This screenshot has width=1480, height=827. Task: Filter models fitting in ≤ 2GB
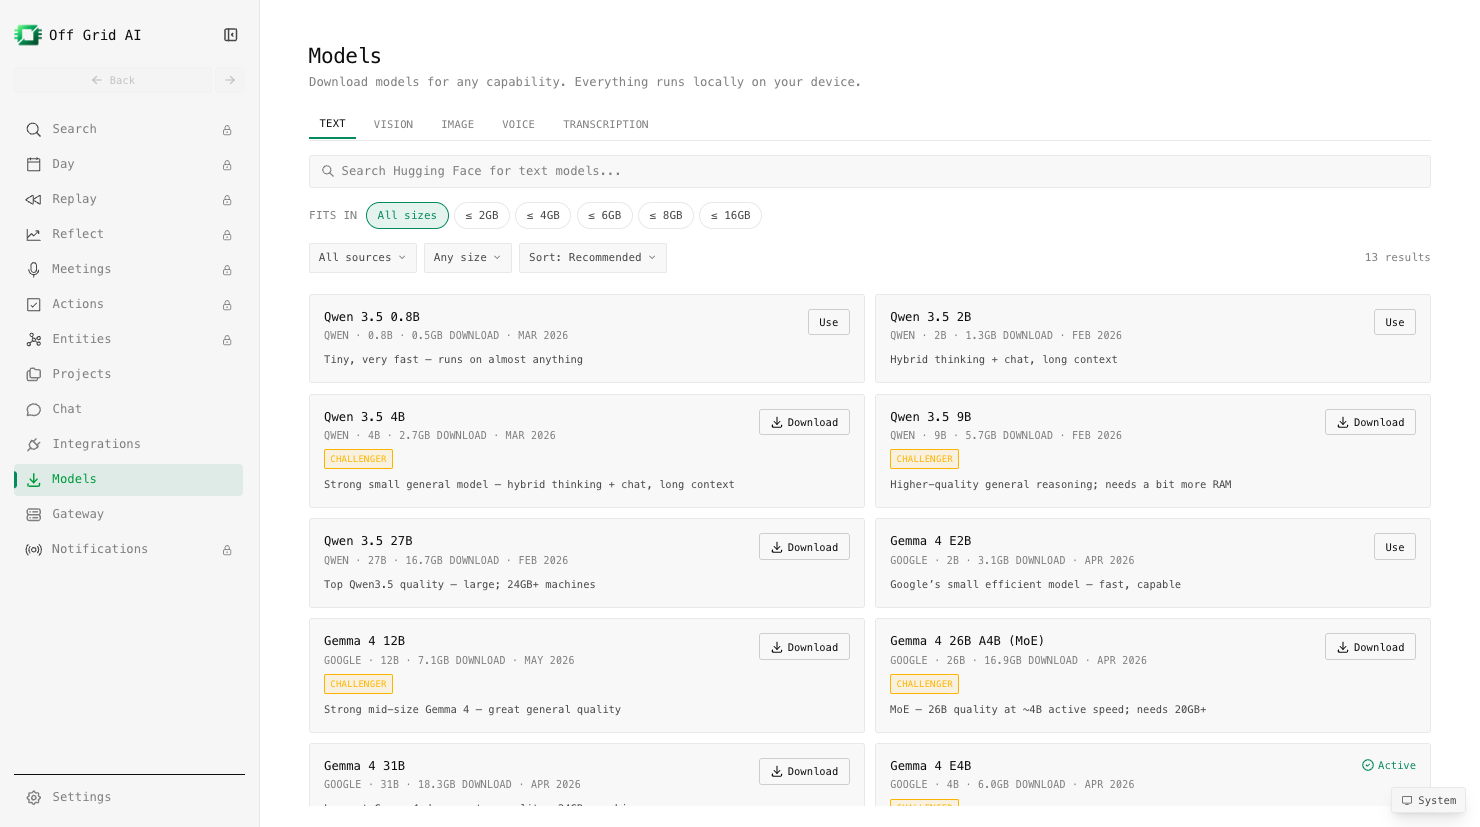click(x=482, y=215)
